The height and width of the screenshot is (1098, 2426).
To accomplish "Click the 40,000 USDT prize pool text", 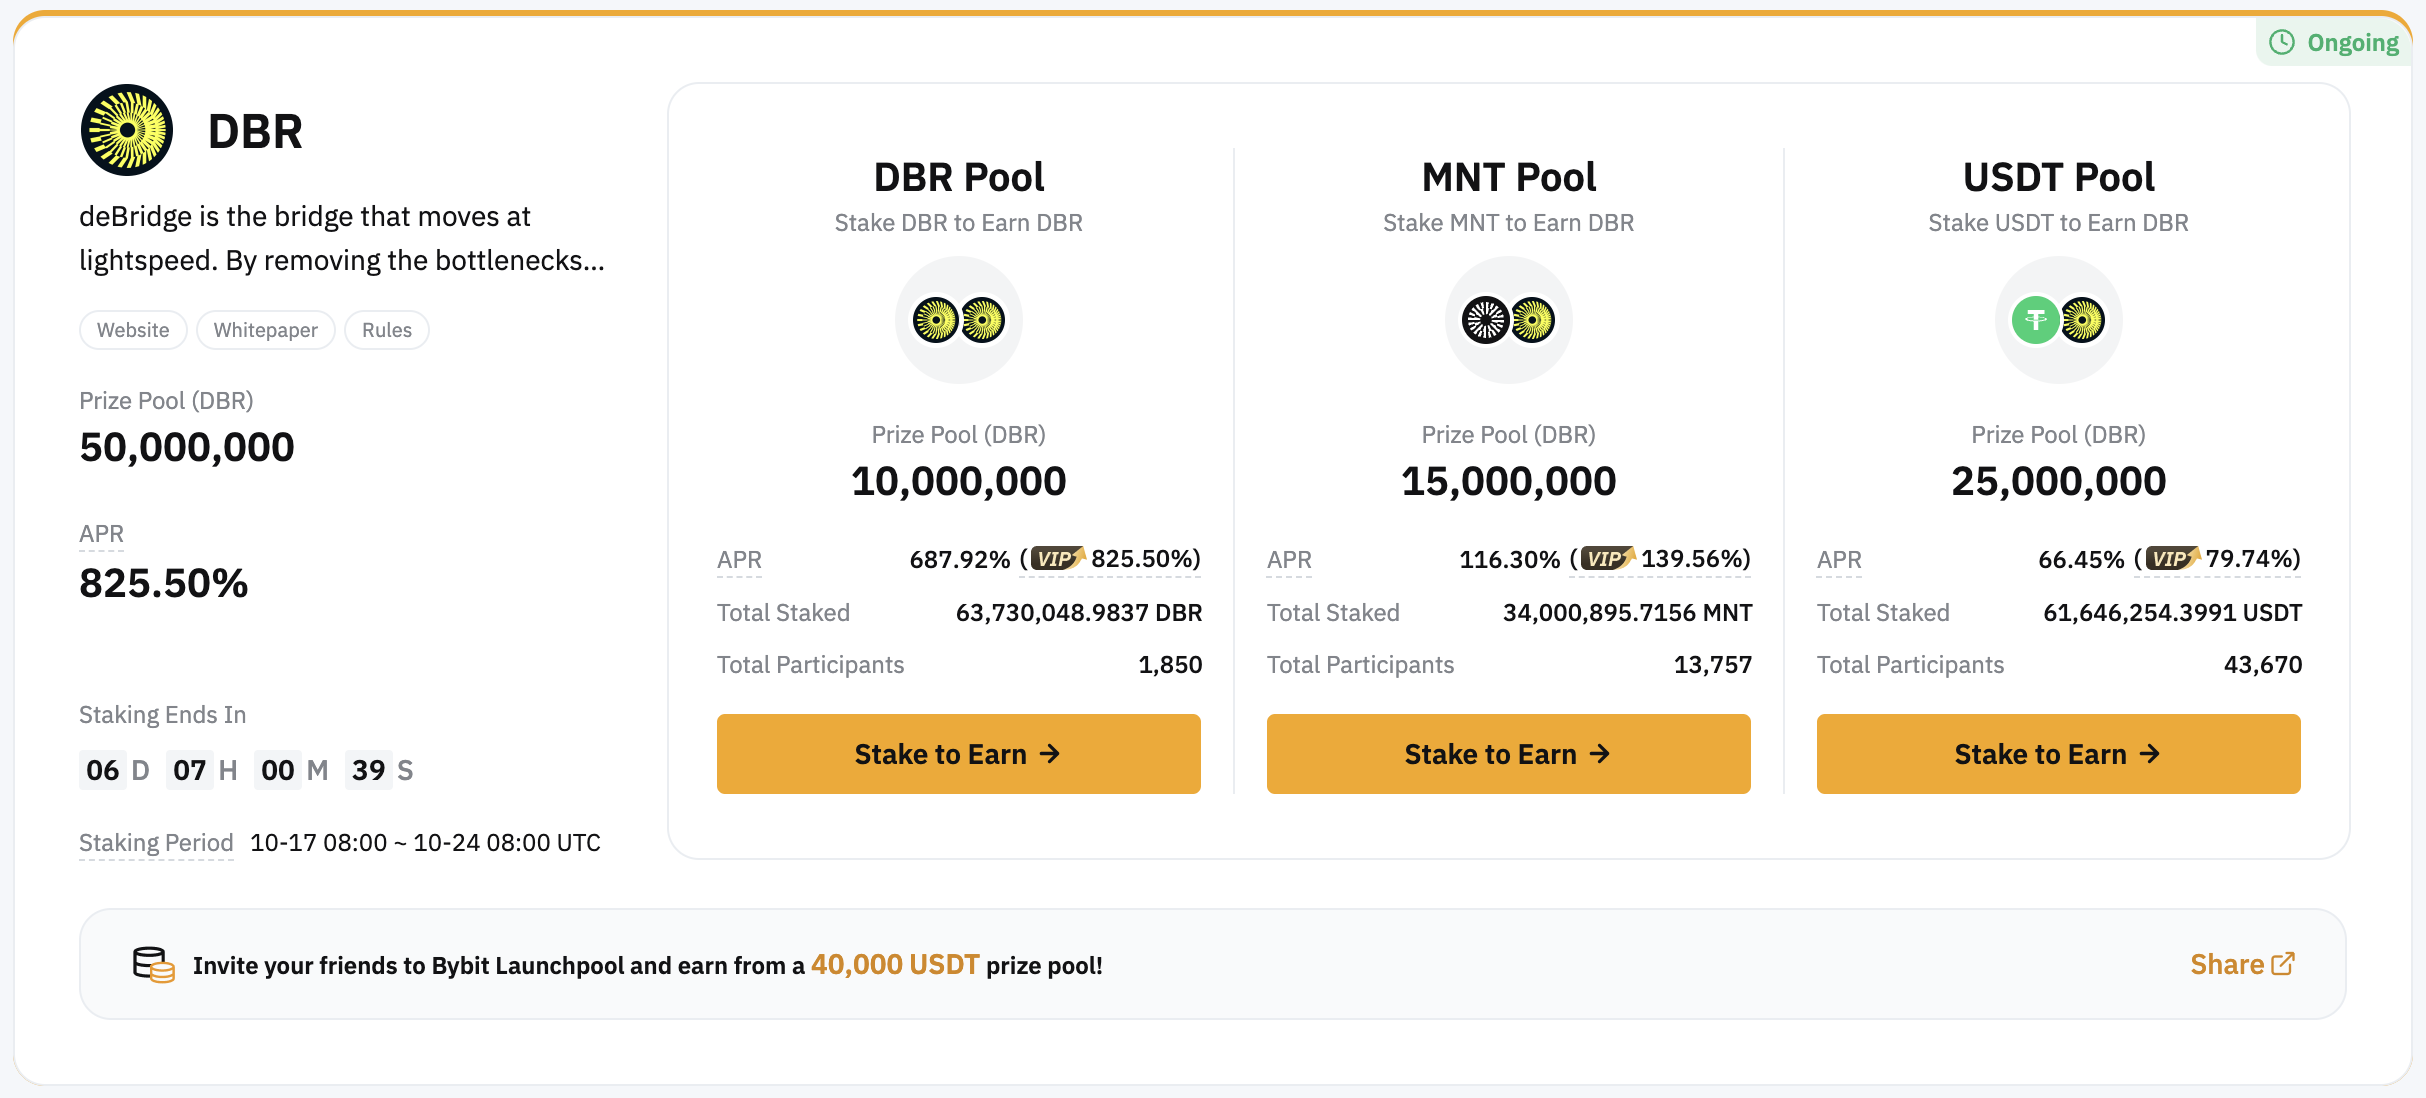I will point(894,965).
